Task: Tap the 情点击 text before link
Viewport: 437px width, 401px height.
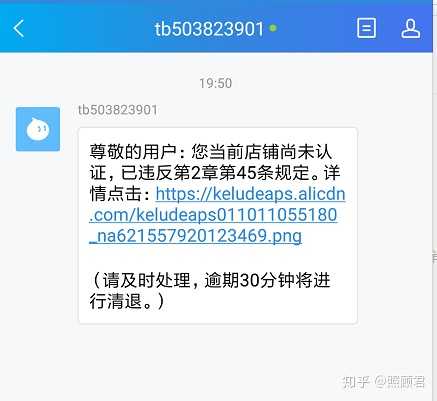Action: click(116, 194)
